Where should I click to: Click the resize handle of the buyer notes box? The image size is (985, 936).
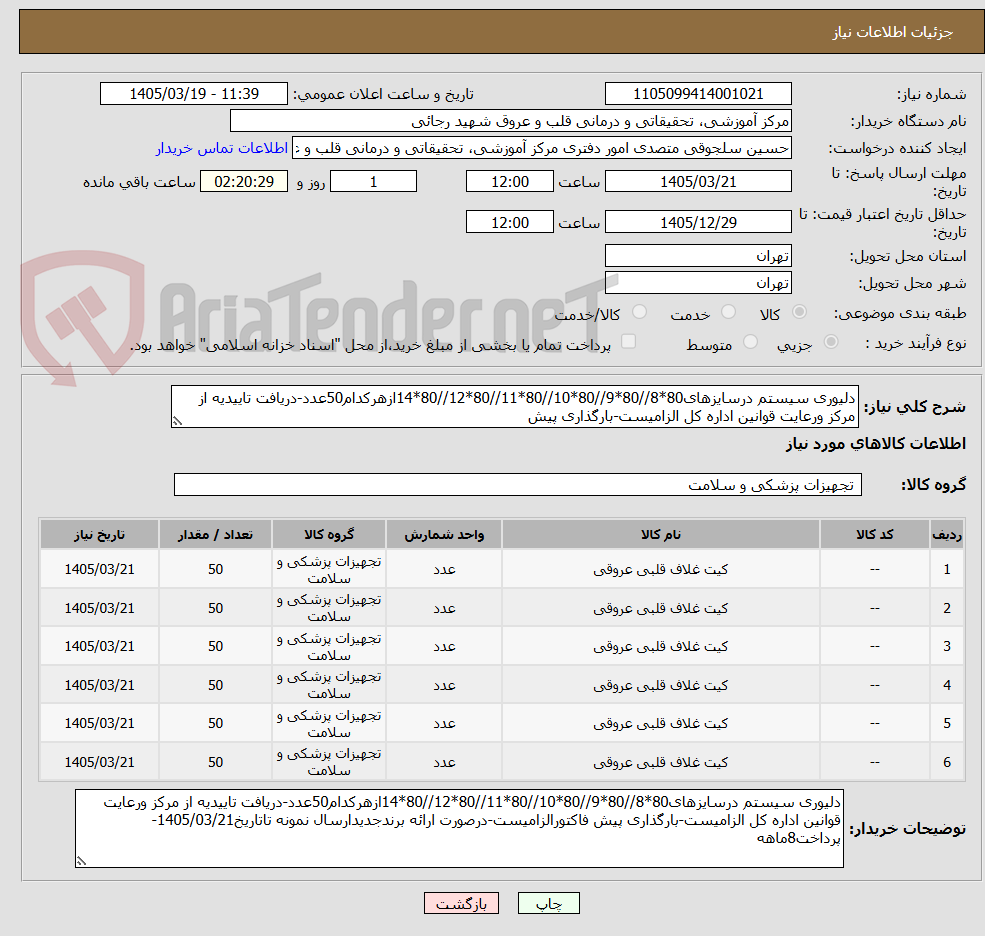(82, 861)
